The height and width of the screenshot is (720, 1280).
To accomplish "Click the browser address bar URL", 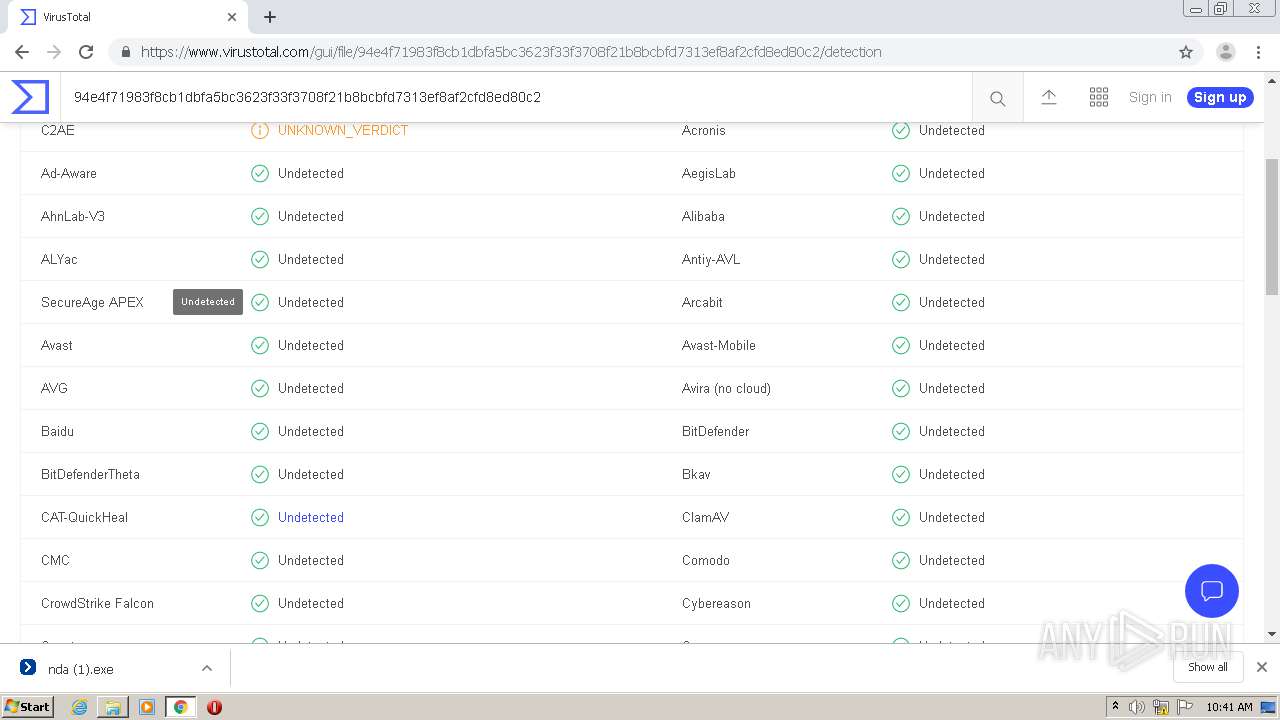I will pyautogui.click(x=511, y=52).
